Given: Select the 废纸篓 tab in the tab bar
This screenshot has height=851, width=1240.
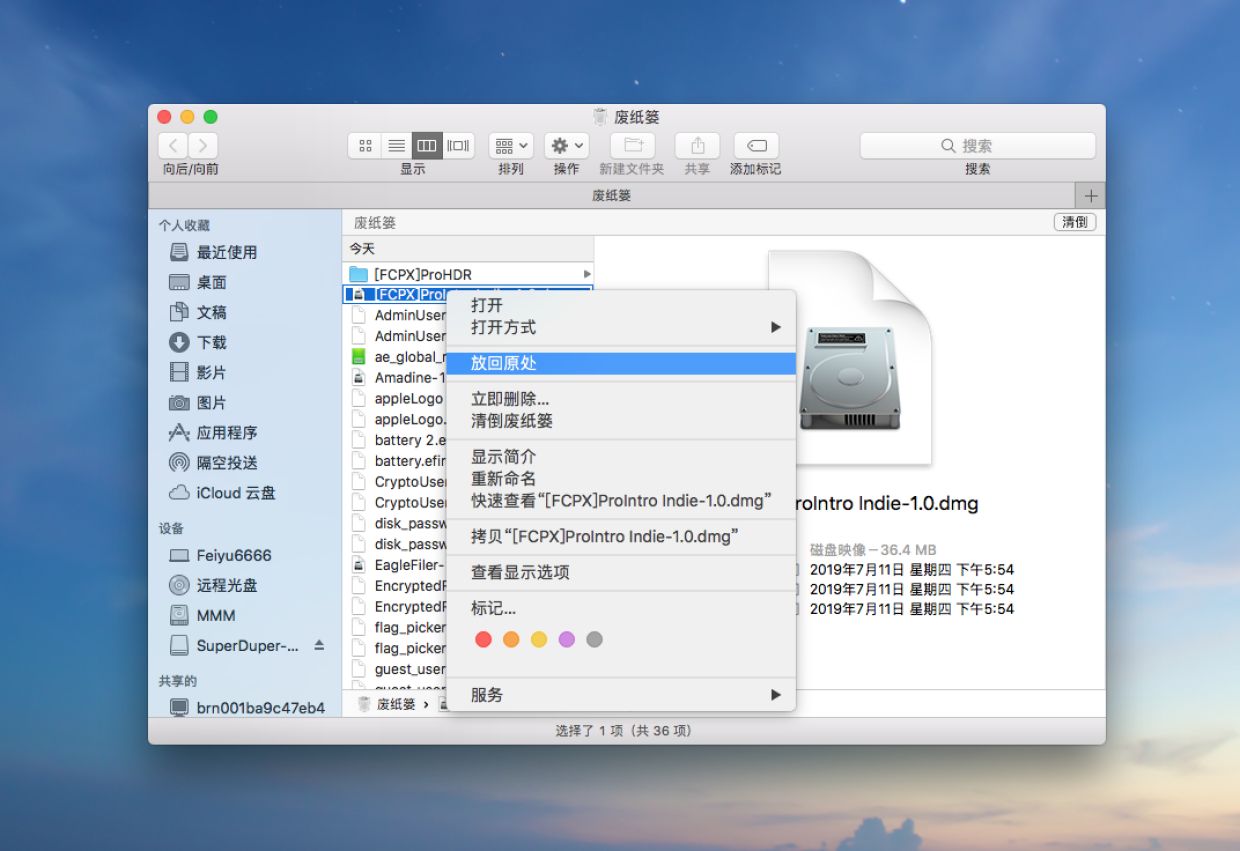Looking at the screenshot, I should pyautogui.click(x=612, y=196).
